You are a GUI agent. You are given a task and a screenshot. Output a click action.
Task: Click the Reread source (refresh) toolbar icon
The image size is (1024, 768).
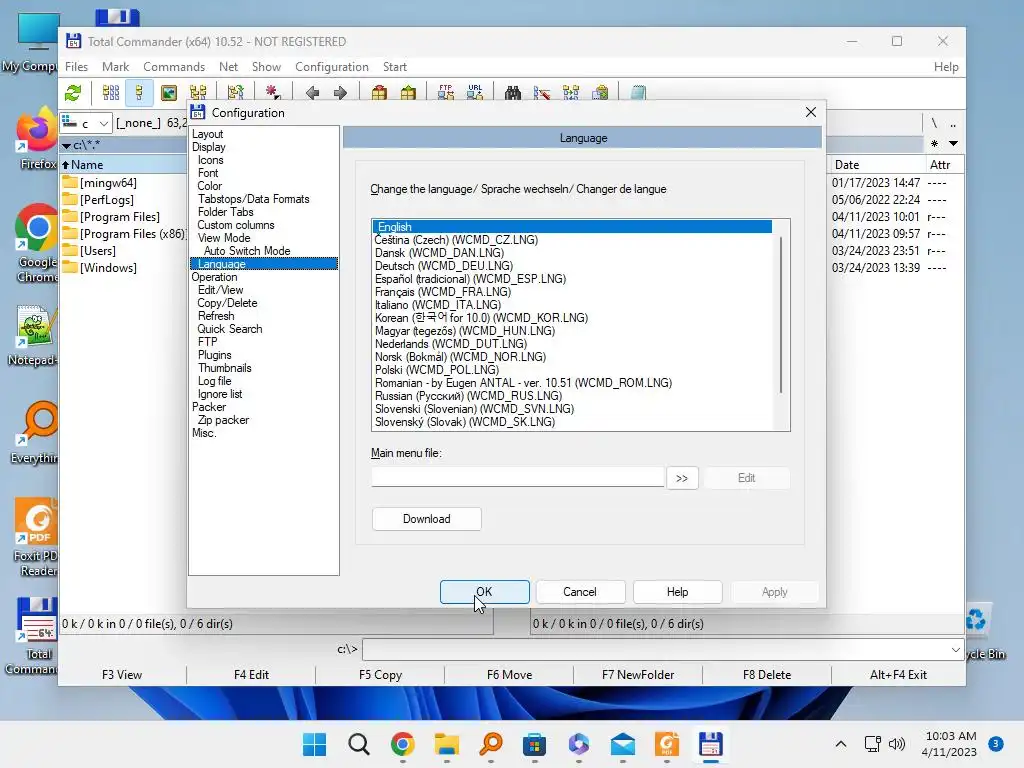coord(73,93)
